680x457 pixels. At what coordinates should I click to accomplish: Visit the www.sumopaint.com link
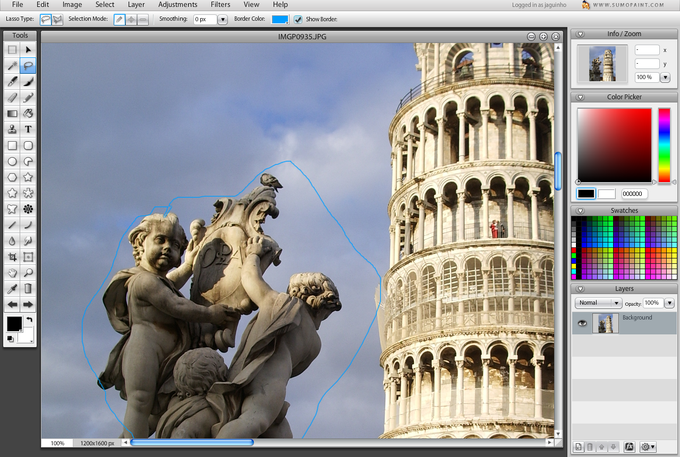[x=628, y=5]
